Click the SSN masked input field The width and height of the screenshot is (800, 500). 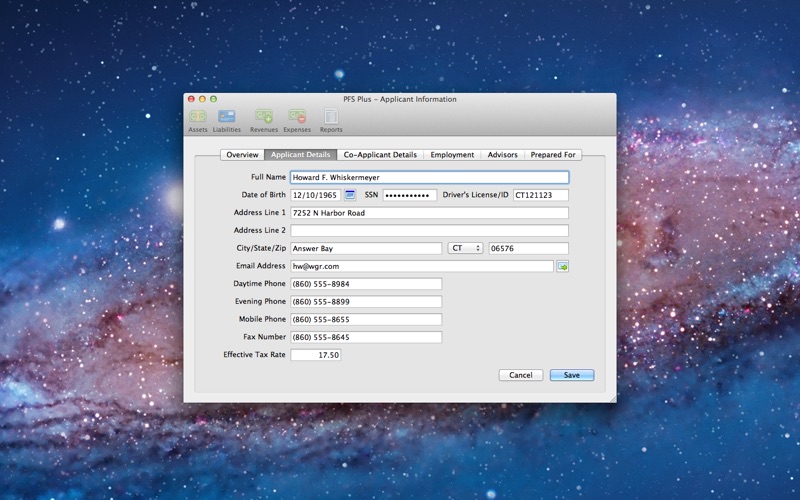click(x=409, y=195)
